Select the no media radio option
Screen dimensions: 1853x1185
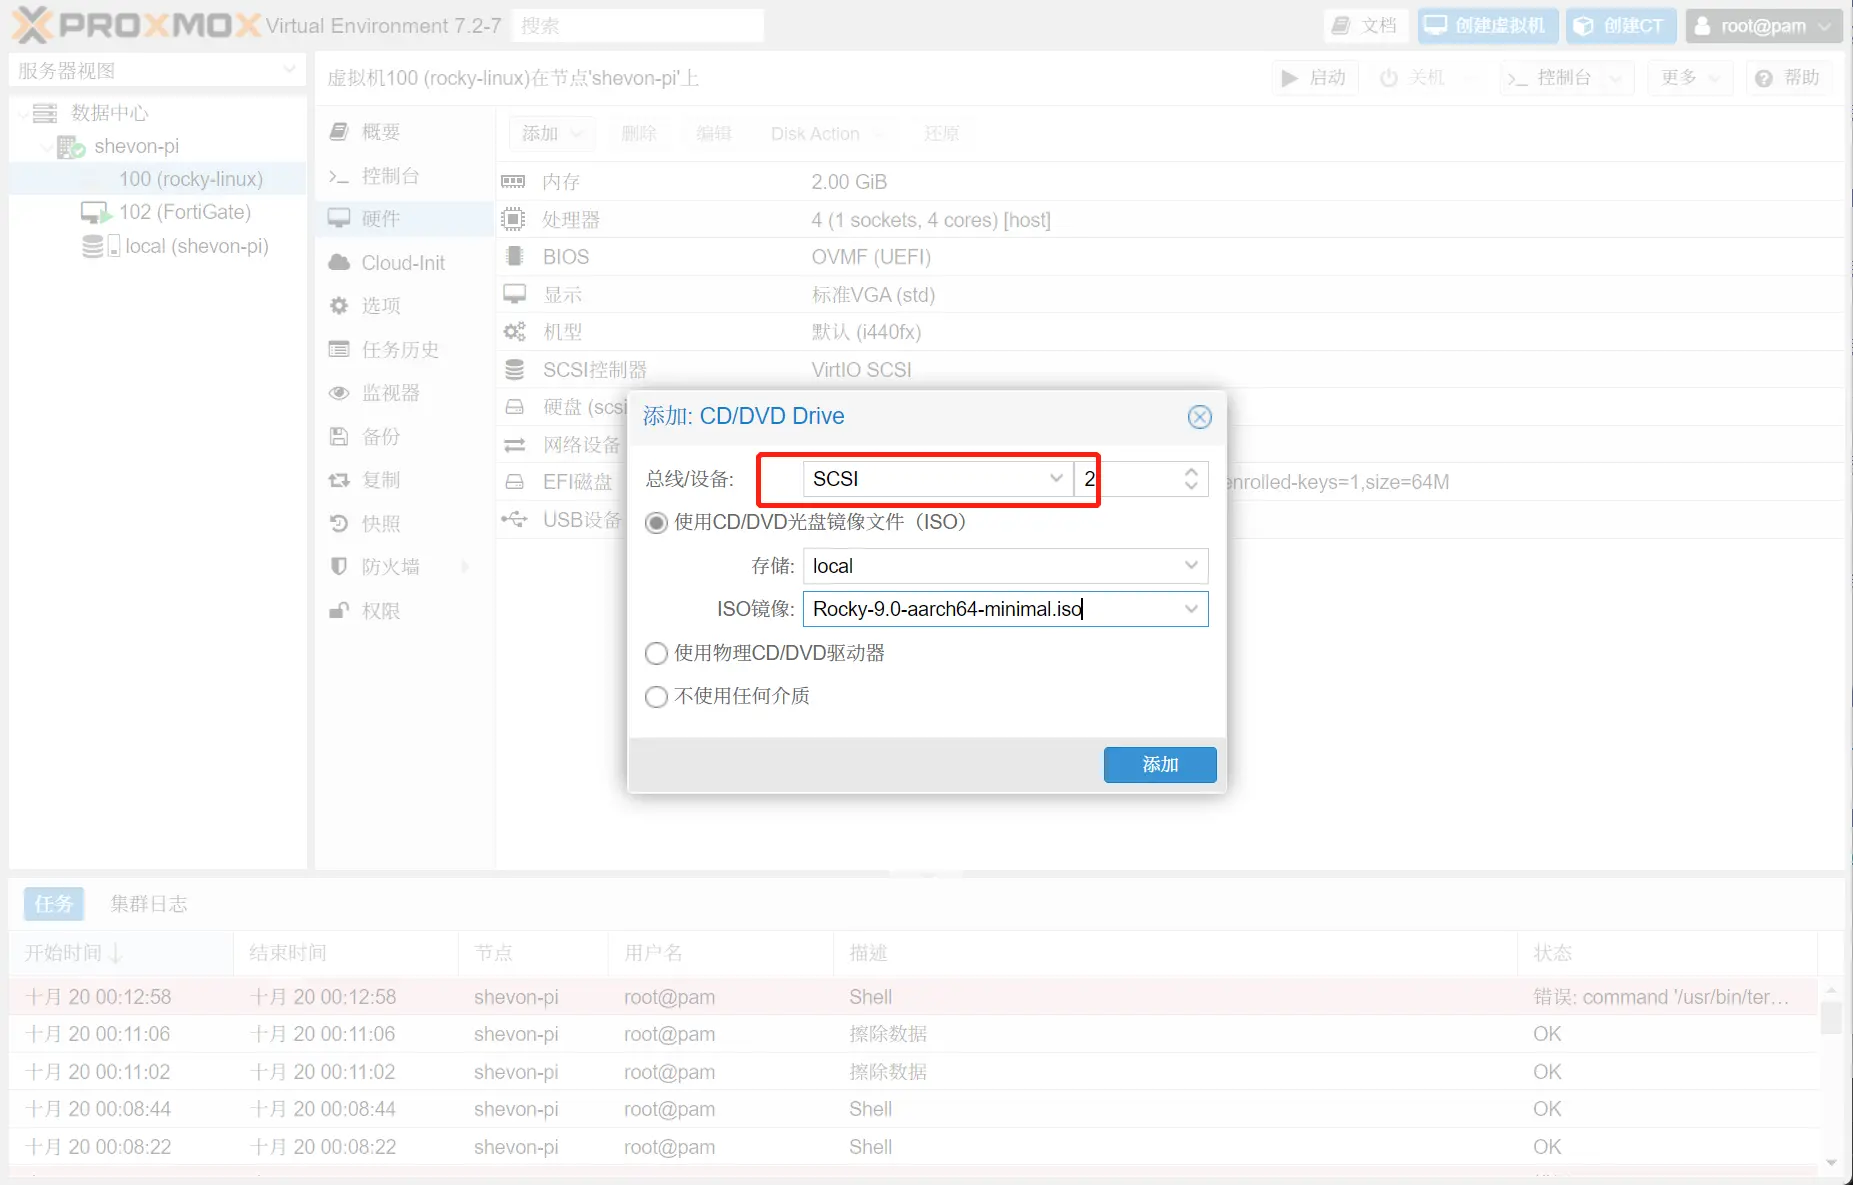coord(656,697)
